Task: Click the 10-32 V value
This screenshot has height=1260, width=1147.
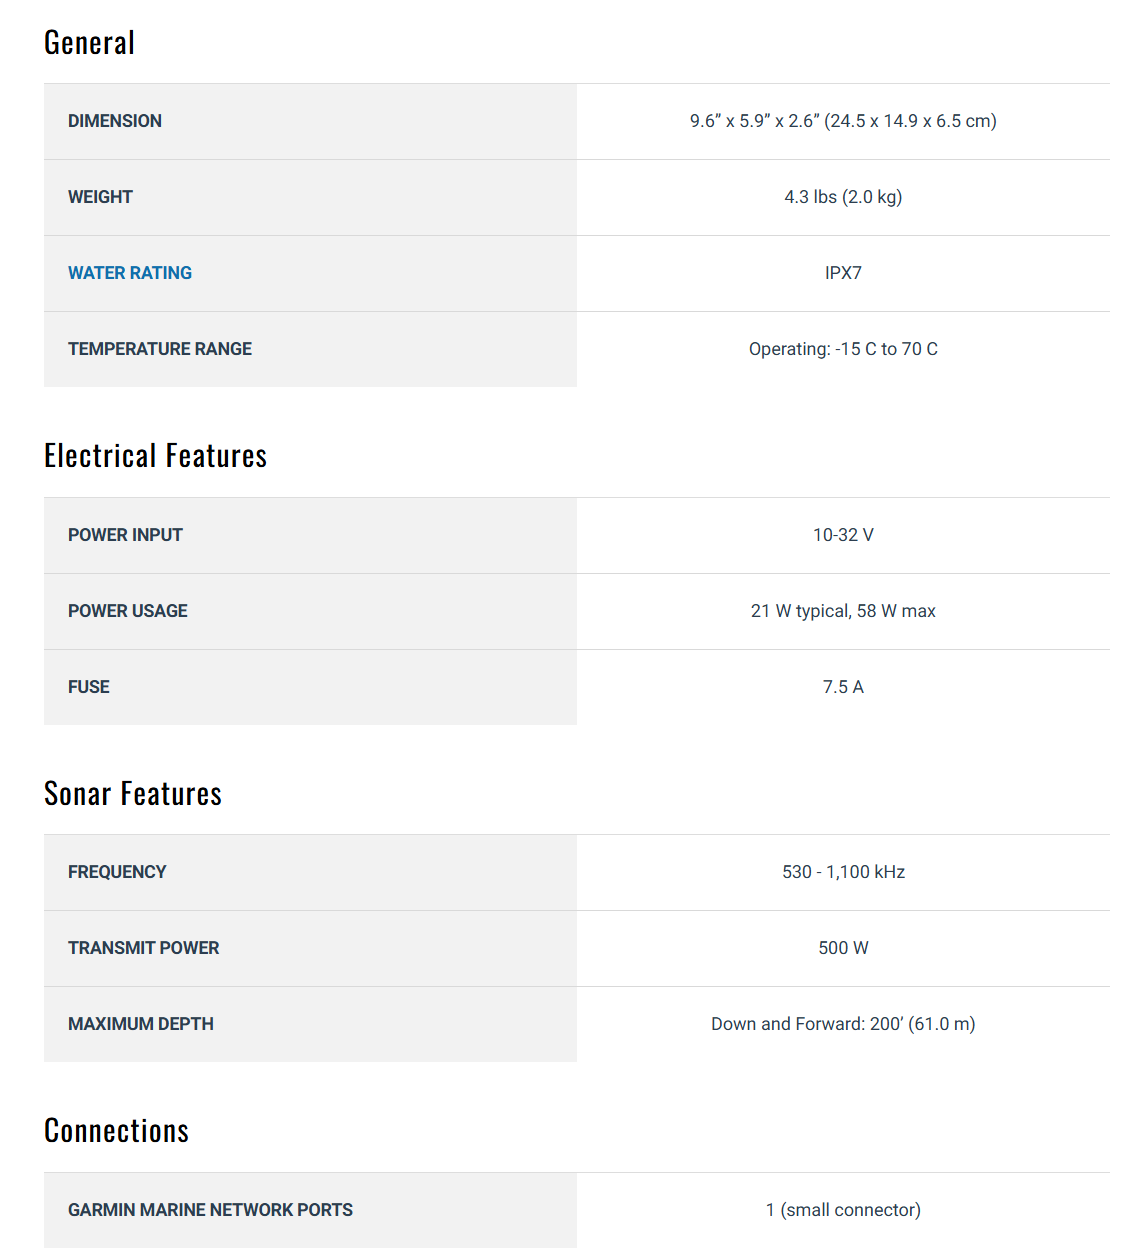Action: coord(843,535)
